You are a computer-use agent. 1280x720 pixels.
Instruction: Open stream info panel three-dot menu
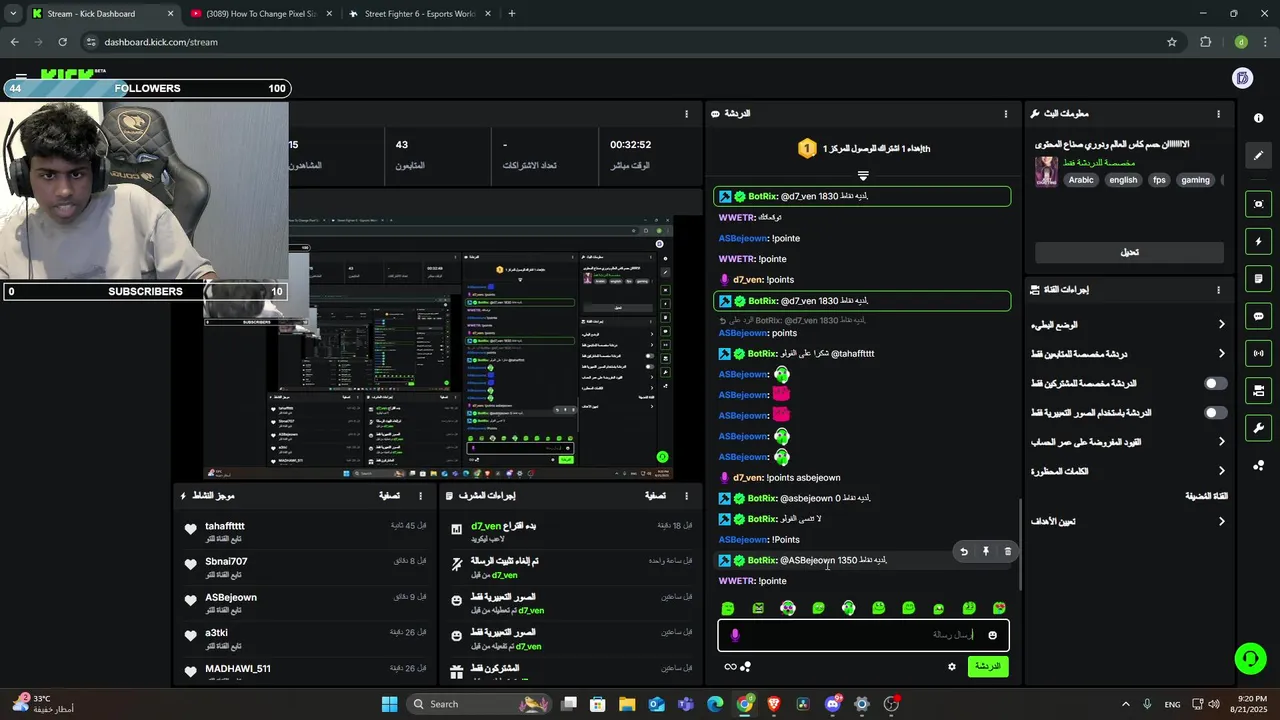[x=1218, y=114]
